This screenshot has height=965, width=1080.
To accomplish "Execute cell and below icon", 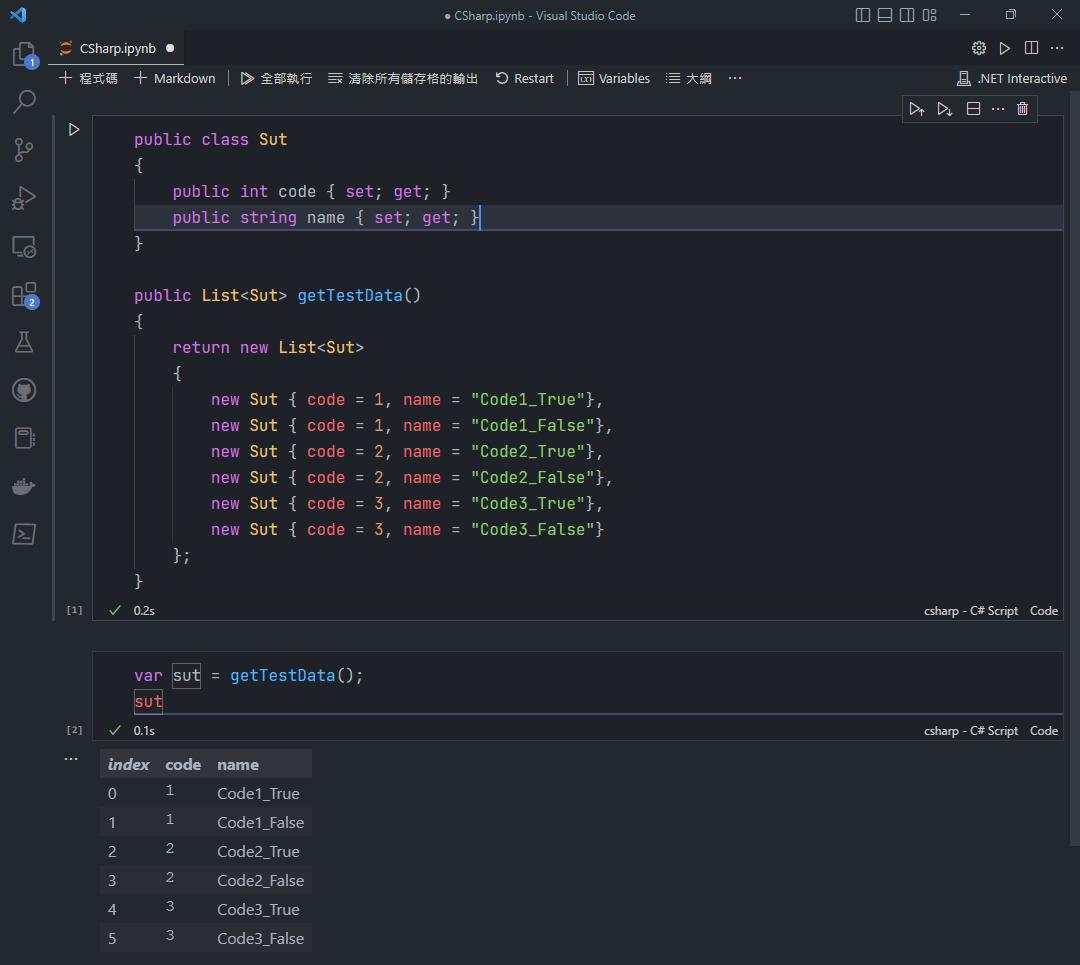I will pyautogui.click(x=944, y=109).
